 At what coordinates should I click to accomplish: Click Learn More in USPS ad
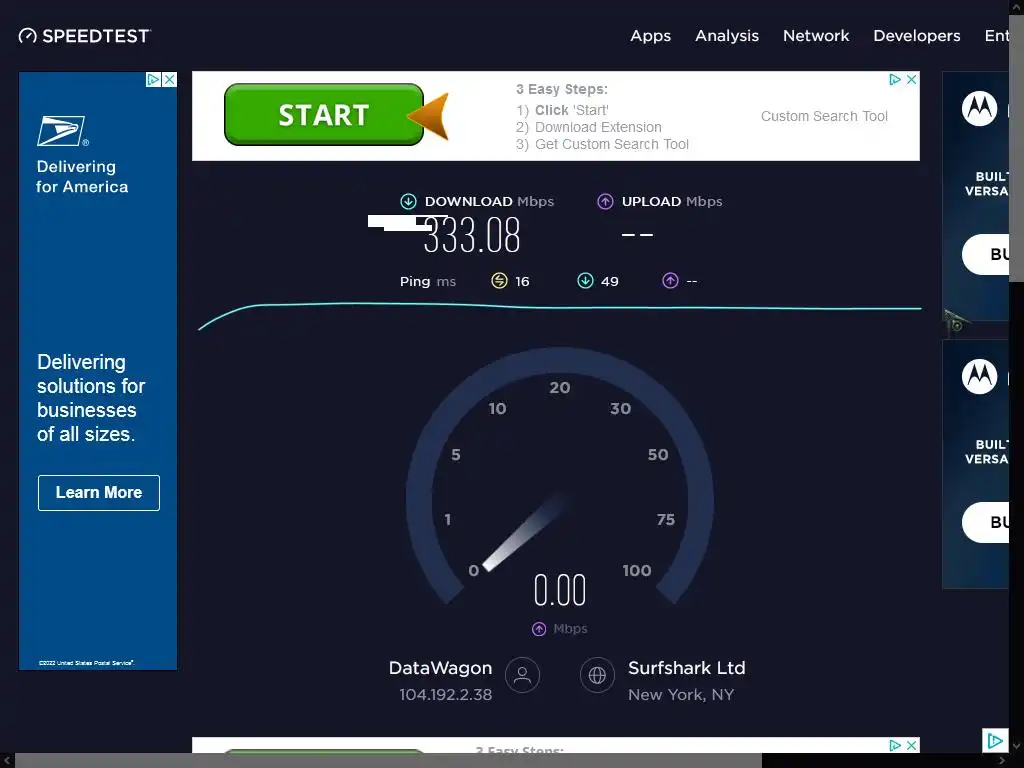pos(99,492)
